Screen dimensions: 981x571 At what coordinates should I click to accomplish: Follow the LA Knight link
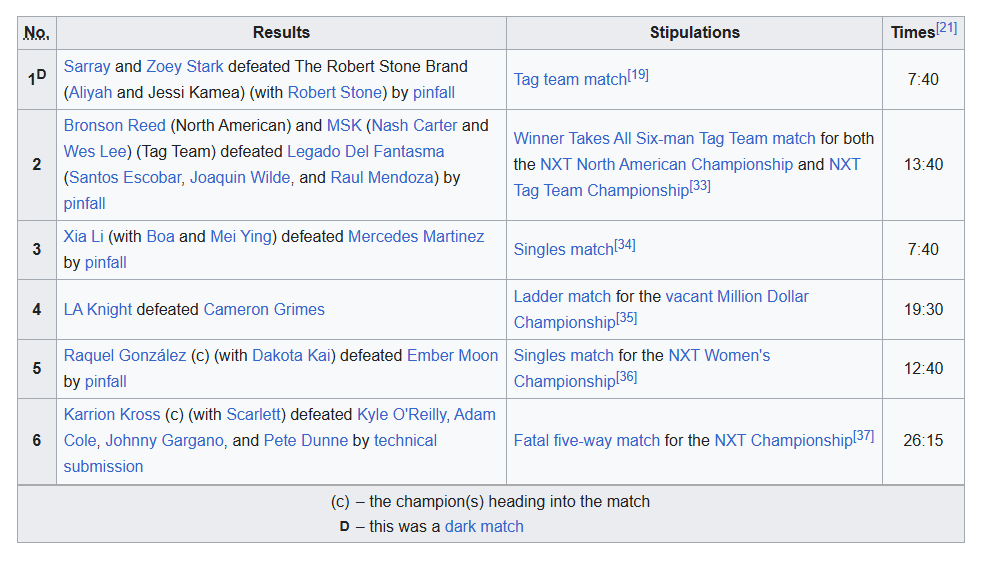(x=98, y=310)
